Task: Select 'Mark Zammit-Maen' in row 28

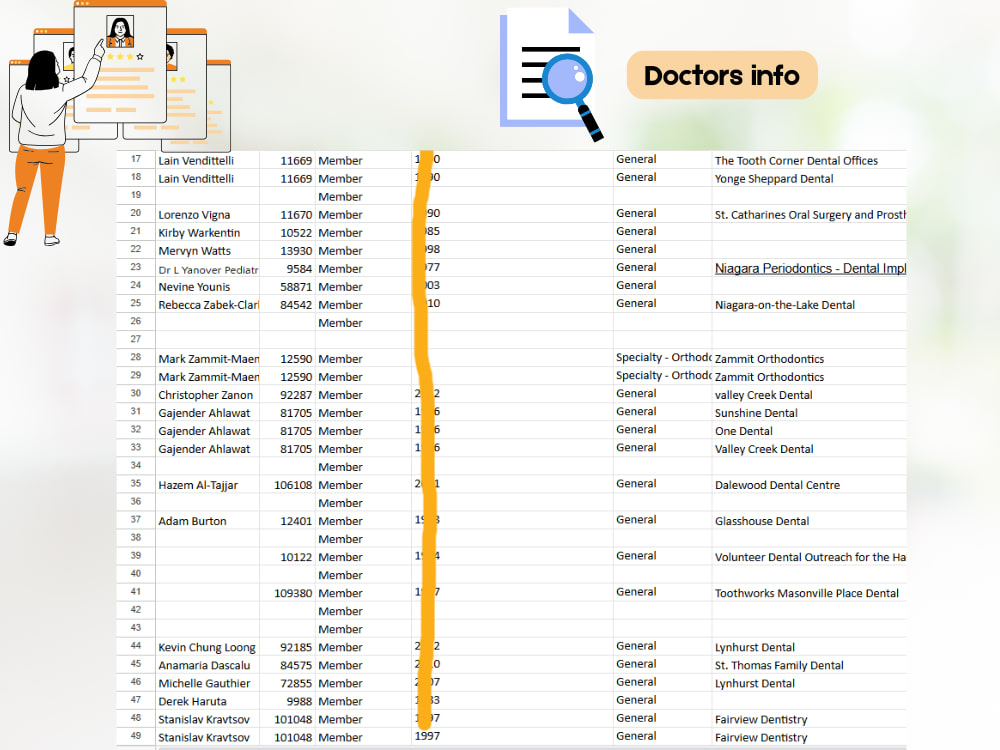Action: [208, 359]
